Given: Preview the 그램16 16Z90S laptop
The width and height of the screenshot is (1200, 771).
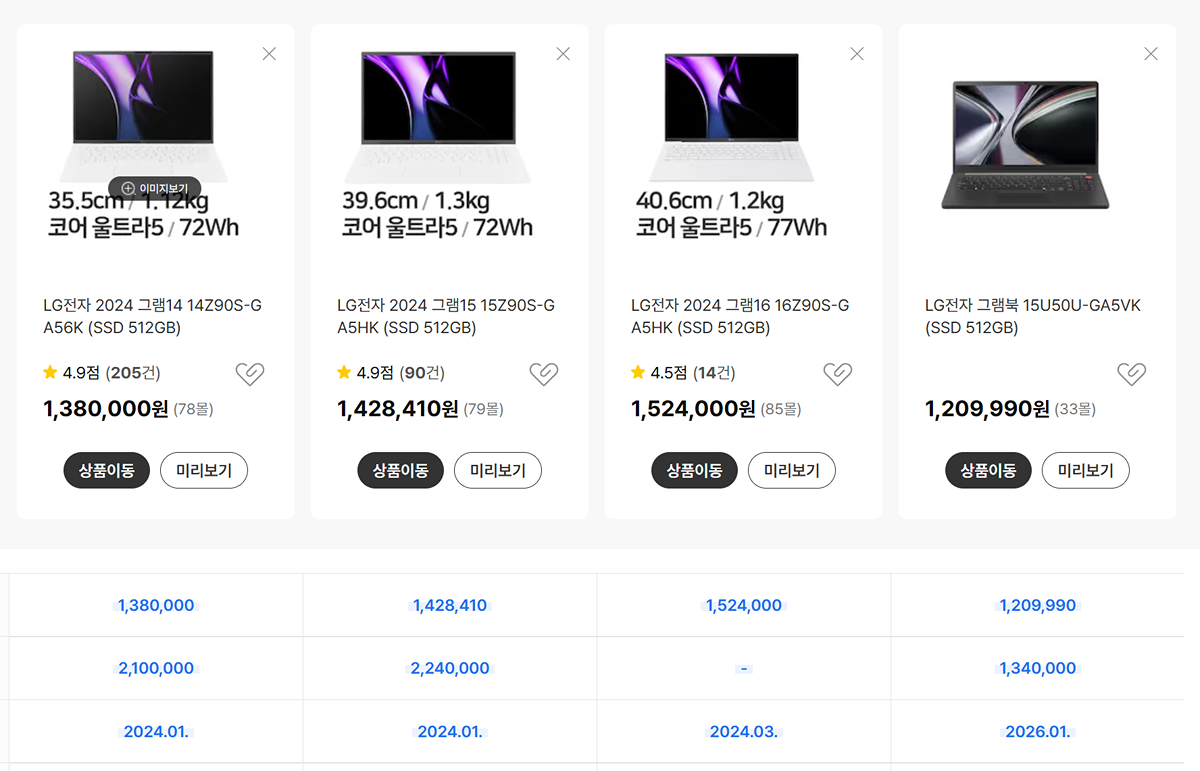Looking at the screenshot, I should point(792,471).
